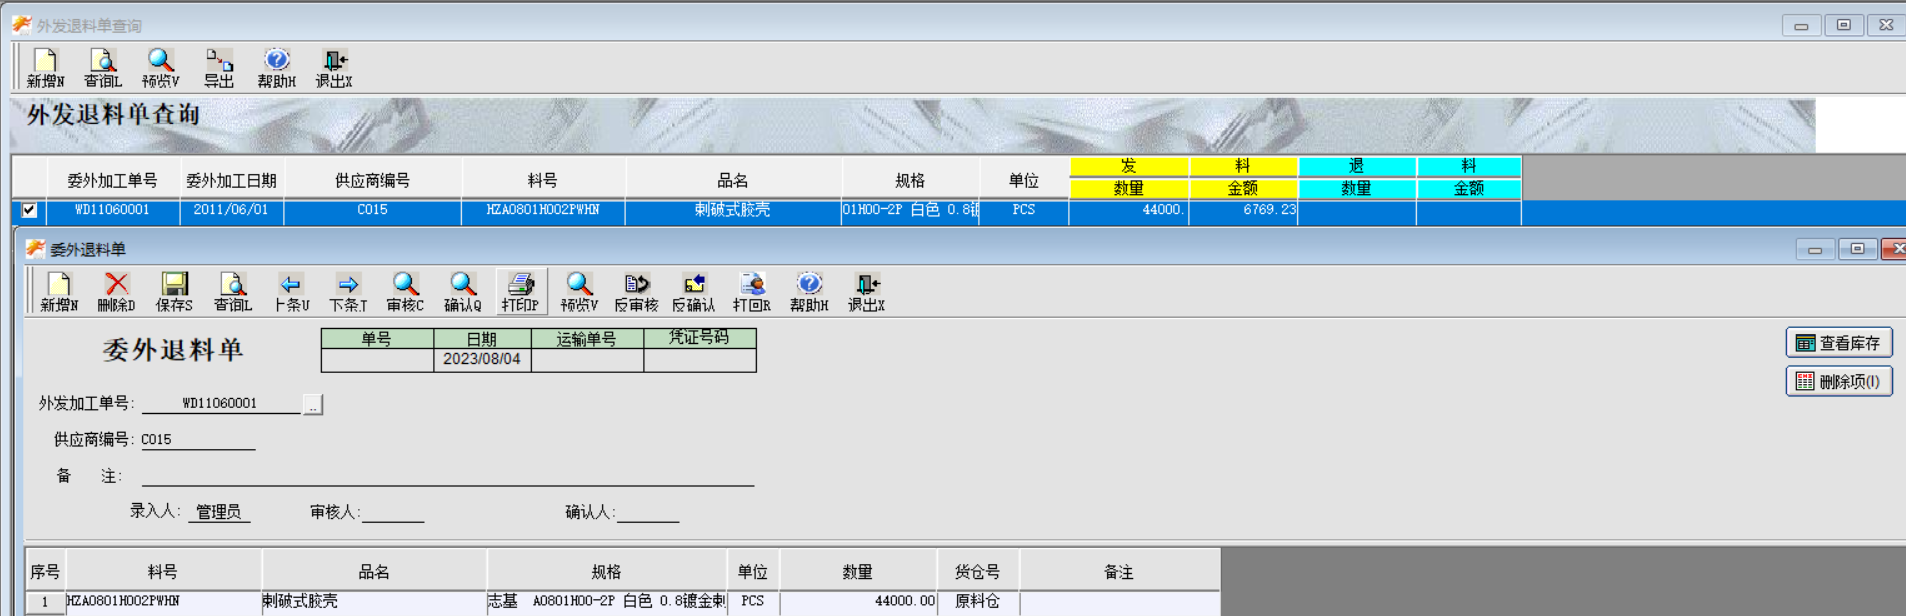This screenshot has height=616, width=1906.
Task: Open 帮助H in 委外退料单 toolbar
Action: 809,292
